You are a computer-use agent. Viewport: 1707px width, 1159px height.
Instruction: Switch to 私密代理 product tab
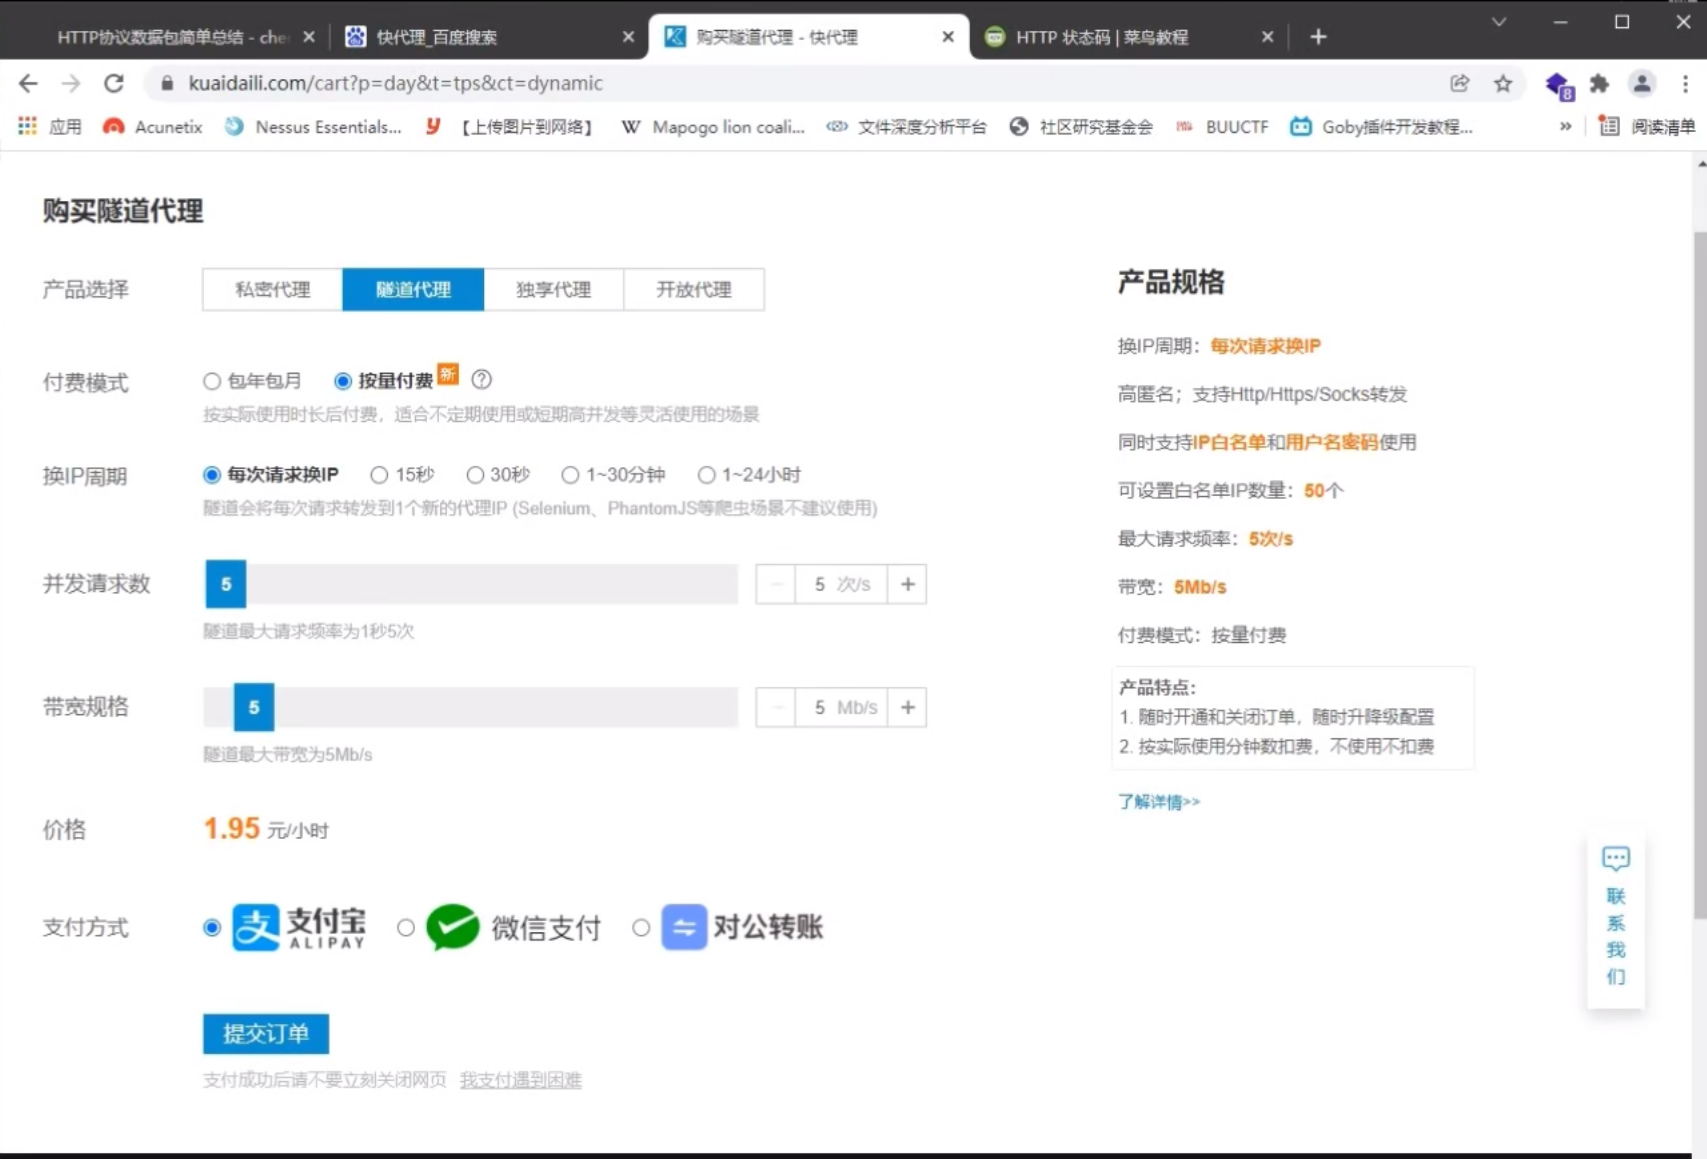pyautogui.click(x=273, y=289)
